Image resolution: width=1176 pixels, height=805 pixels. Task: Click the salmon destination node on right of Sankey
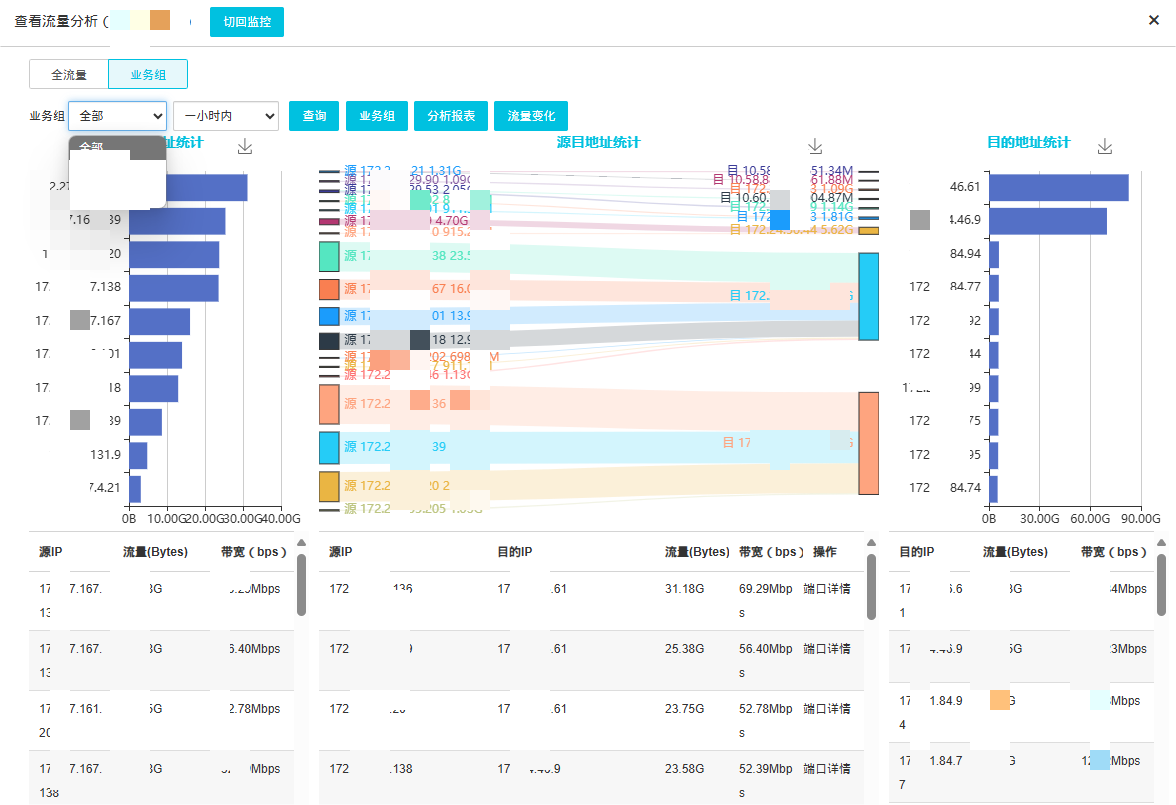click(868, 443)
